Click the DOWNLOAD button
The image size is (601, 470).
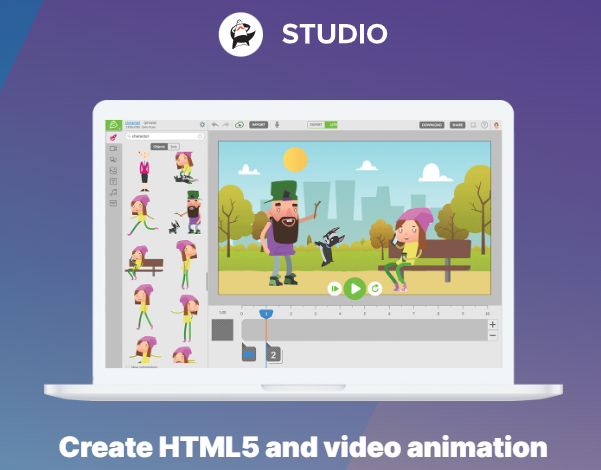432,125
